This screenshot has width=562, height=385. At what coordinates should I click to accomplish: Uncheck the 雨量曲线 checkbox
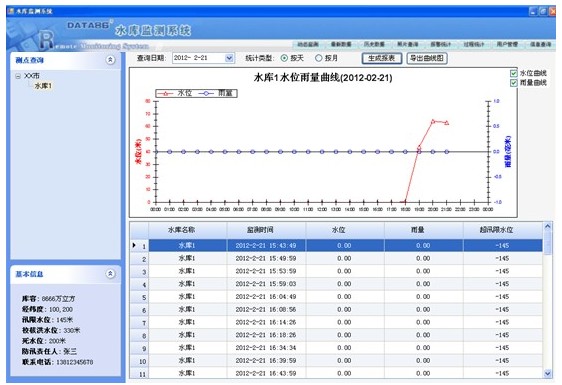pyautogui.click(x=513, y=83)
